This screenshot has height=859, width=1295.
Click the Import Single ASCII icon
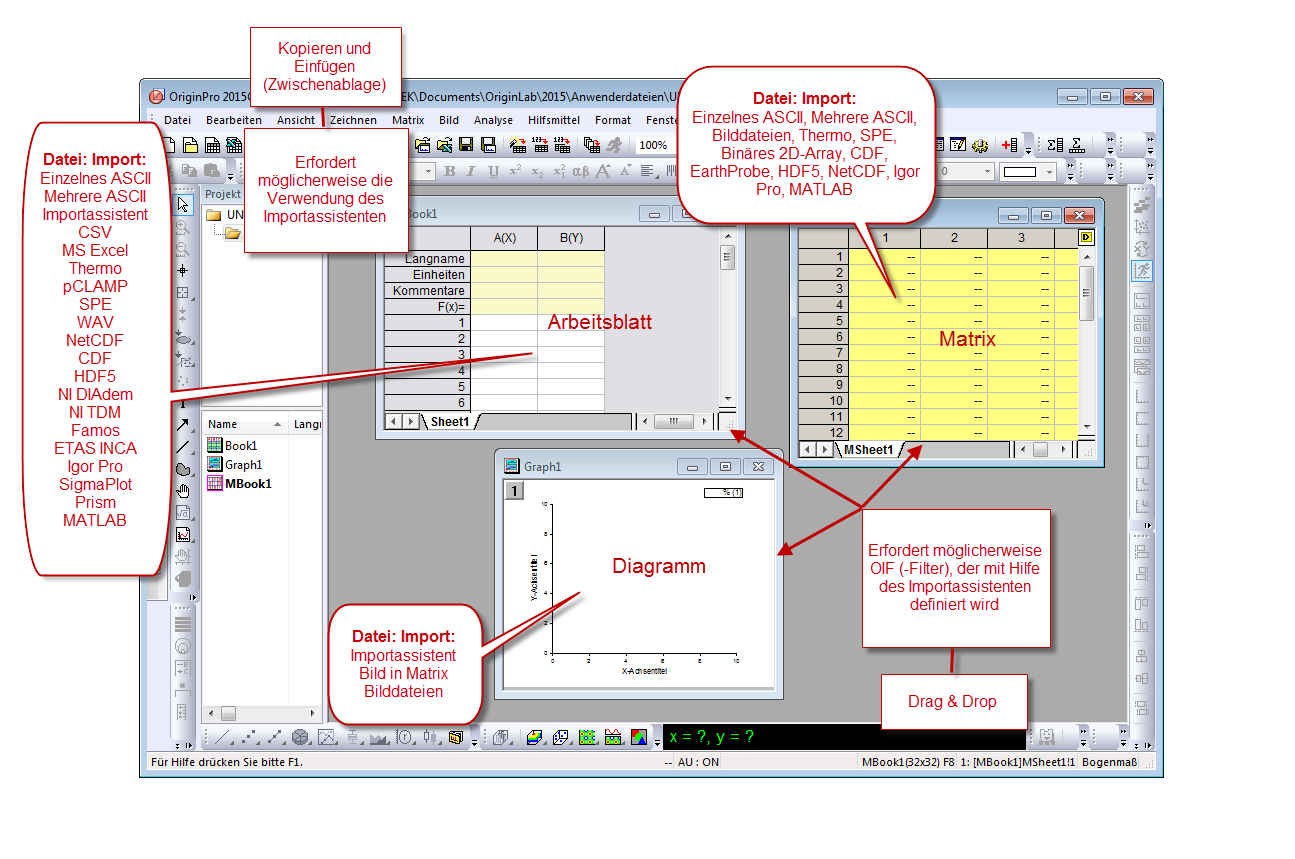point(539,145)
